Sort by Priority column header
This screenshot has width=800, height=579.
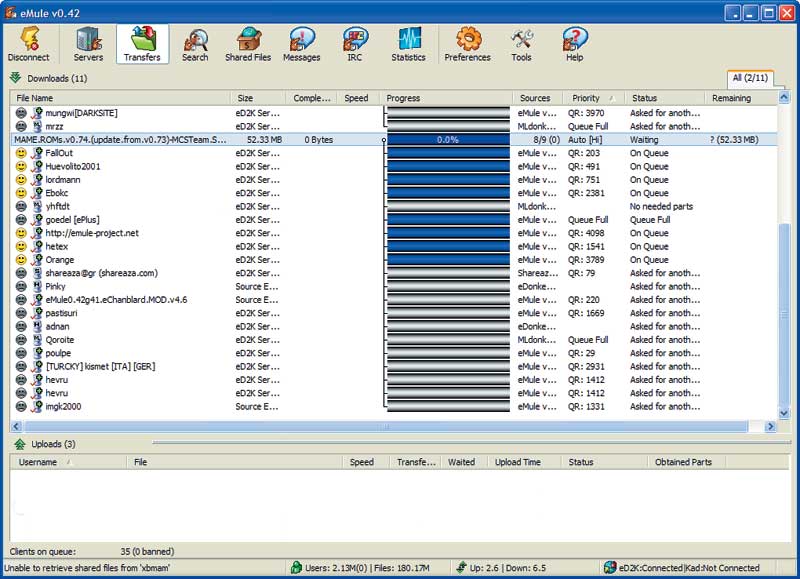pyautogui.click(x=594, y=98)
